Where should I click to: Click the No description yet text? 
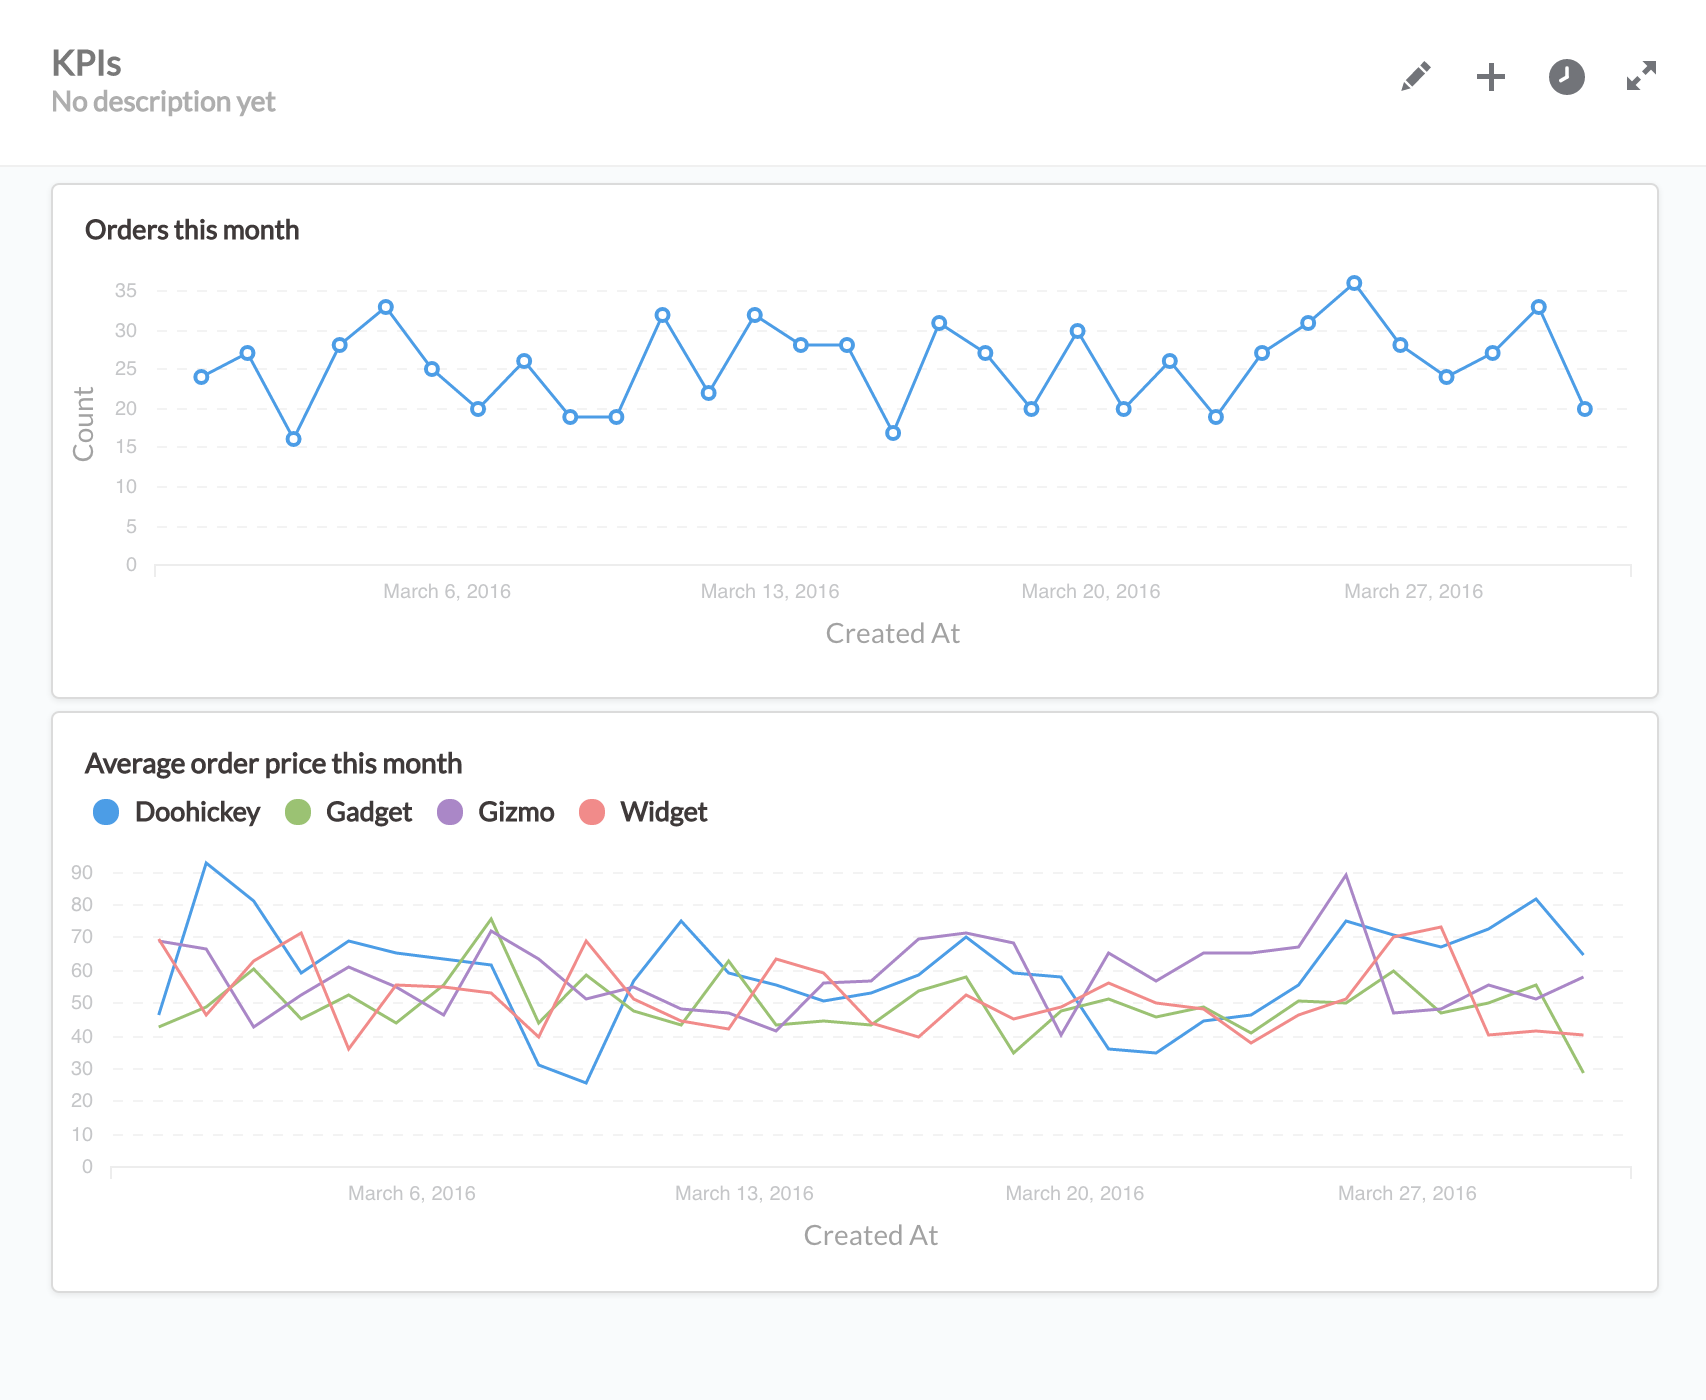pos(163,101)
